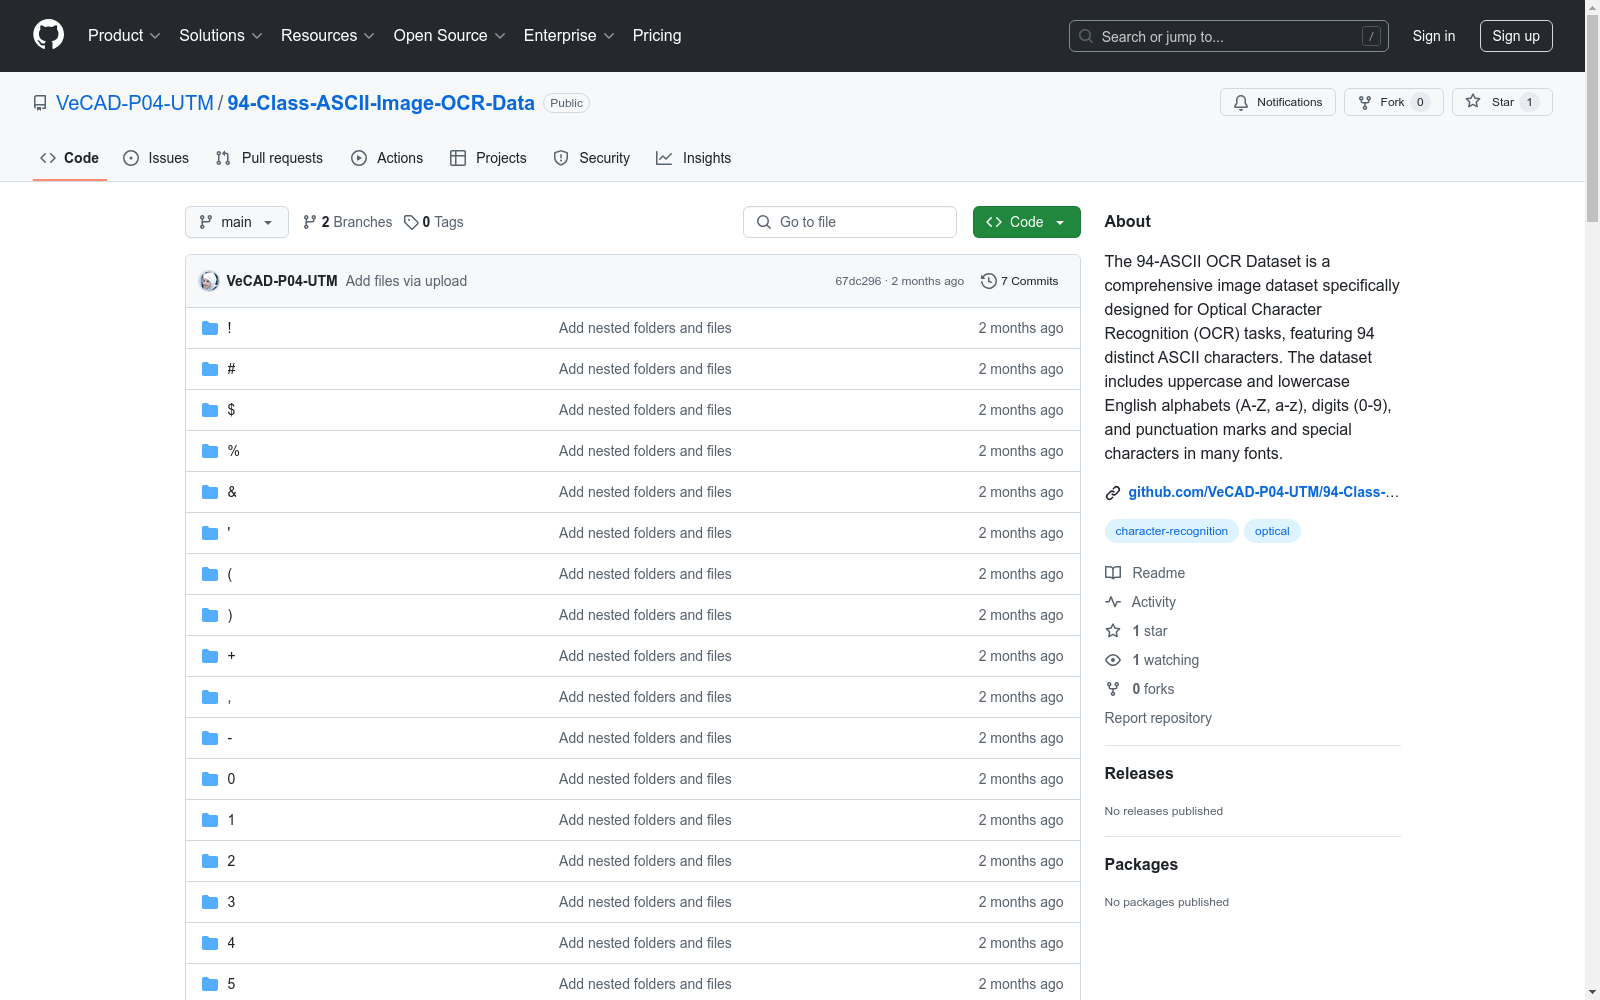
Task: Select the character-recognition topic tag
Action: click(x=1171, y=531)
